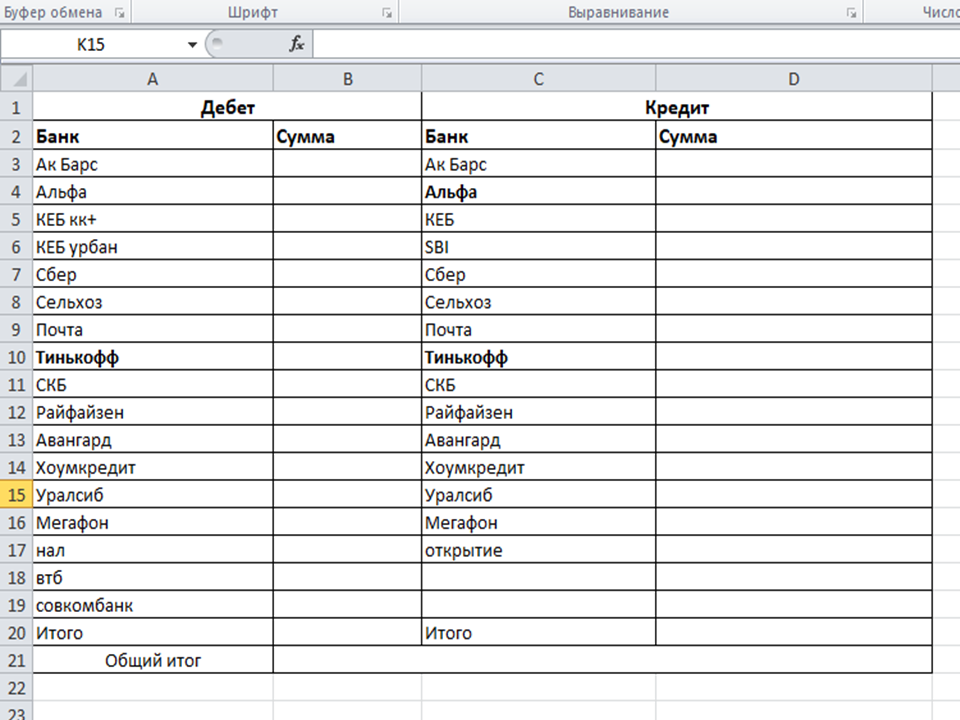The height and width of the screenshot is (720, 960).
Task: Click the merged cell Кредит
Action: click(x=677, y=107)
